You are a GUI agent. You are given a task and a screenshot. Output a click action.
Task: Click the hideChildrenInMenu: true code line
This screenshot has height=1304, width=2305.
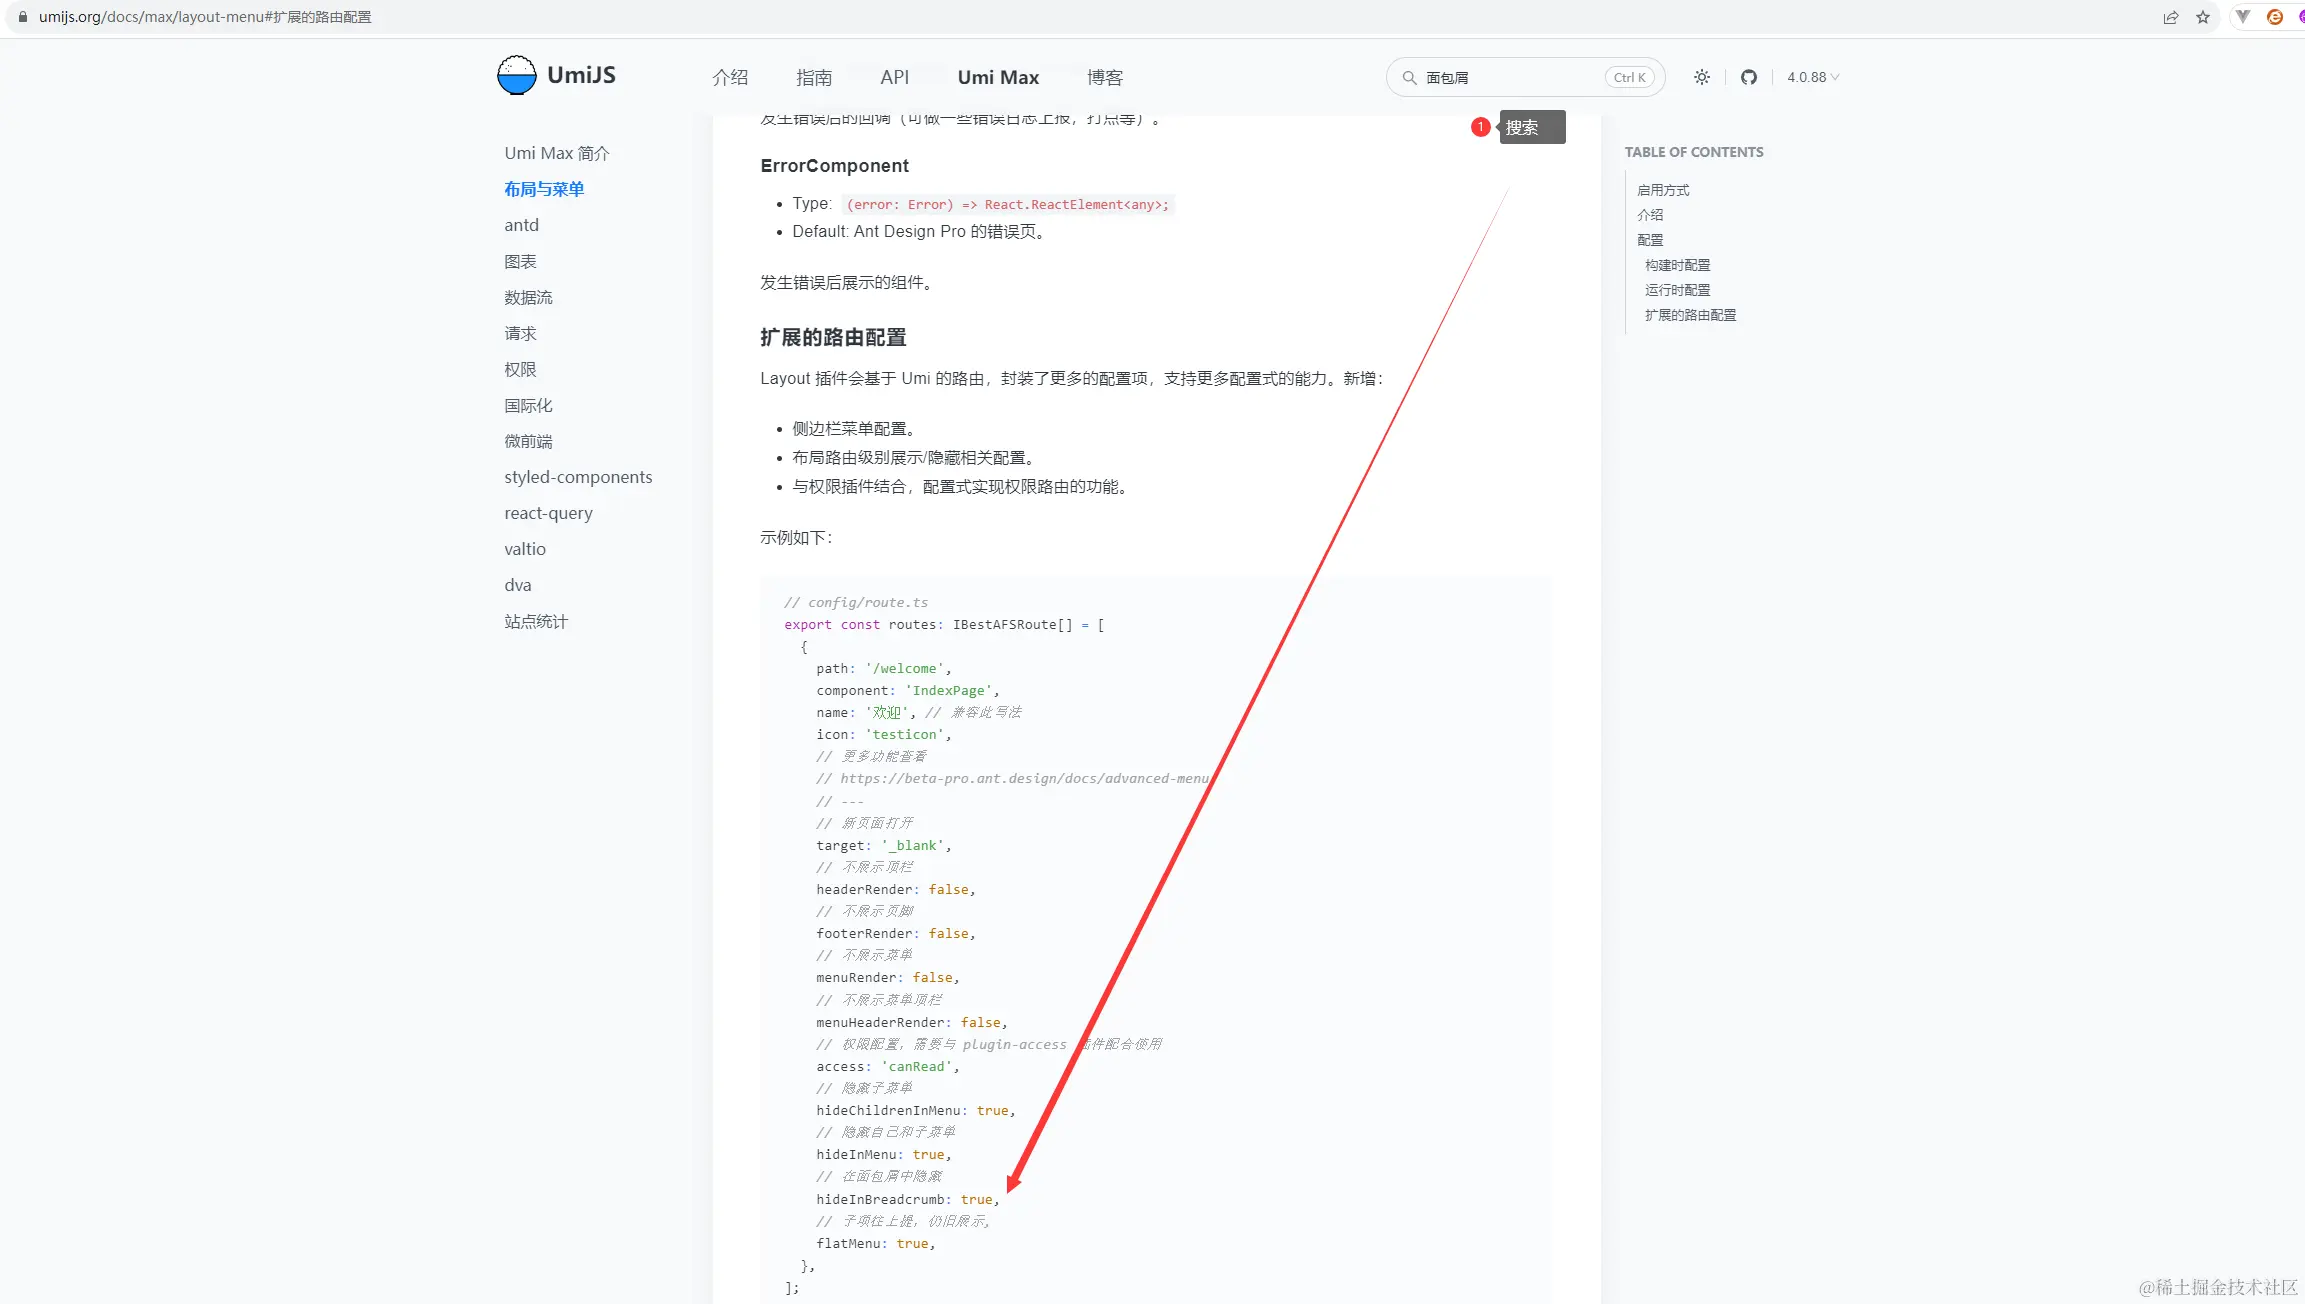pos(915,1110)
